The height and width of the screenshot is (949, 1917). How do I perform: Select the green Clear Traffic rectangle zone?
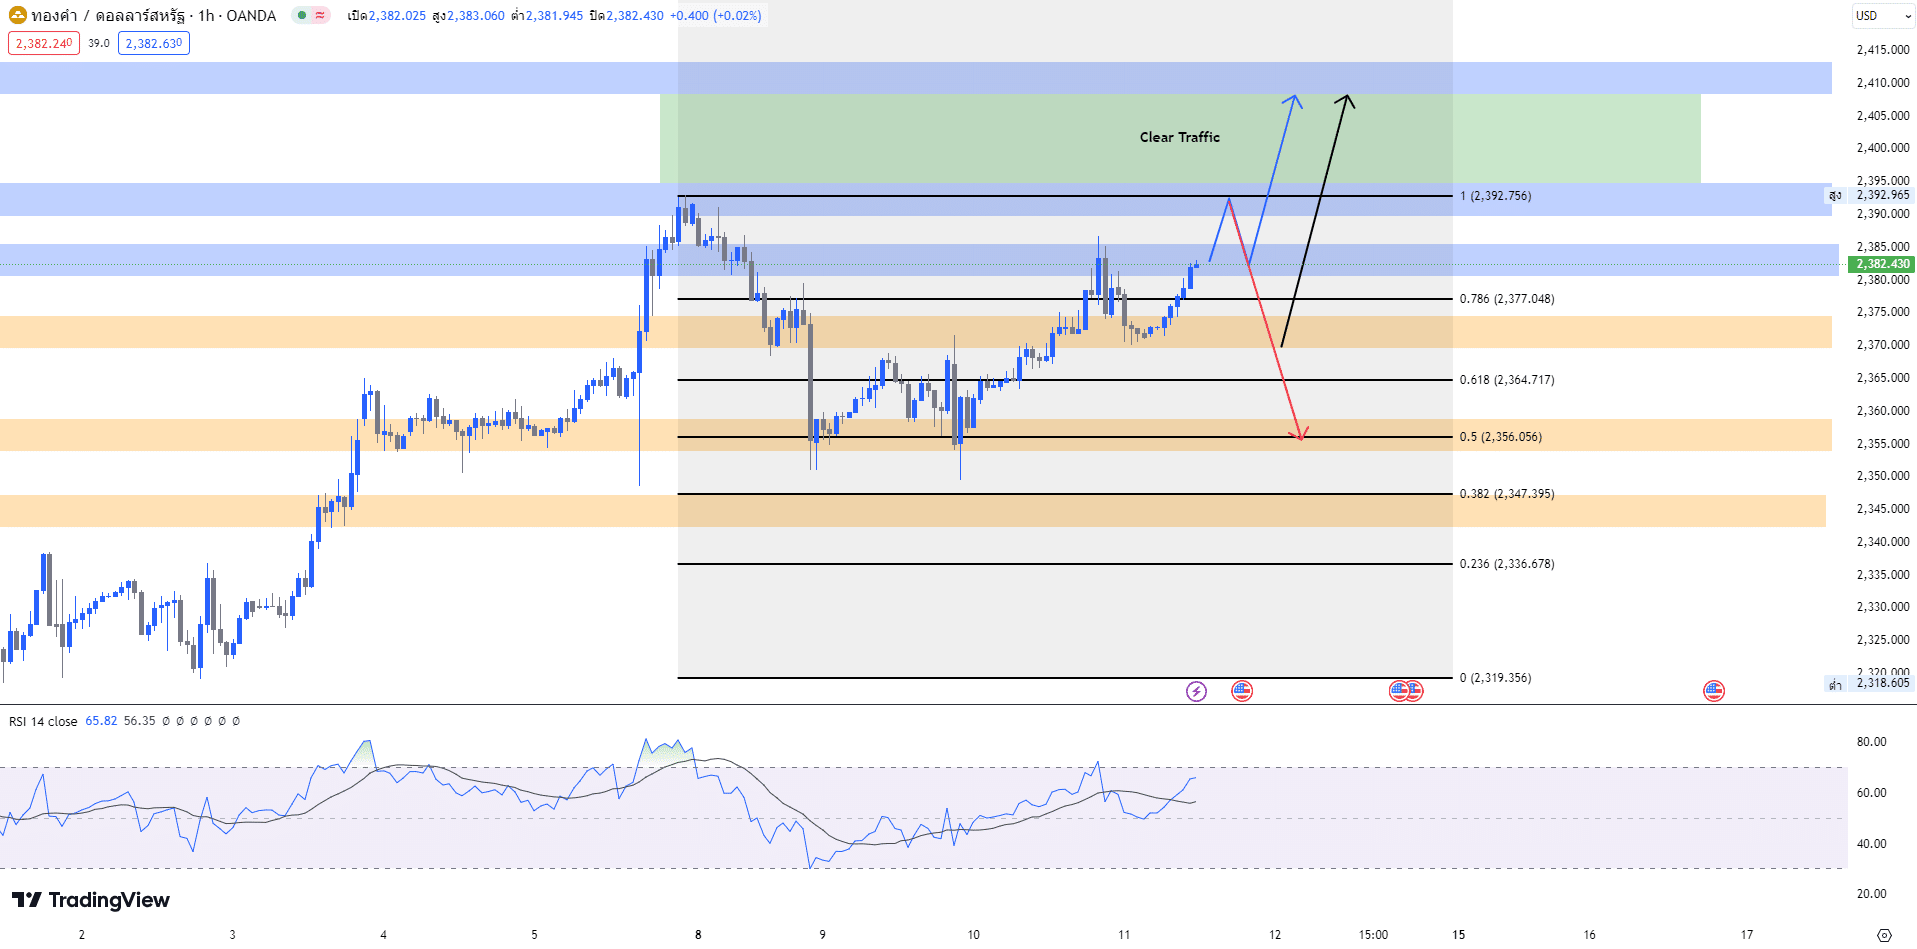(x=1180, y=139)
